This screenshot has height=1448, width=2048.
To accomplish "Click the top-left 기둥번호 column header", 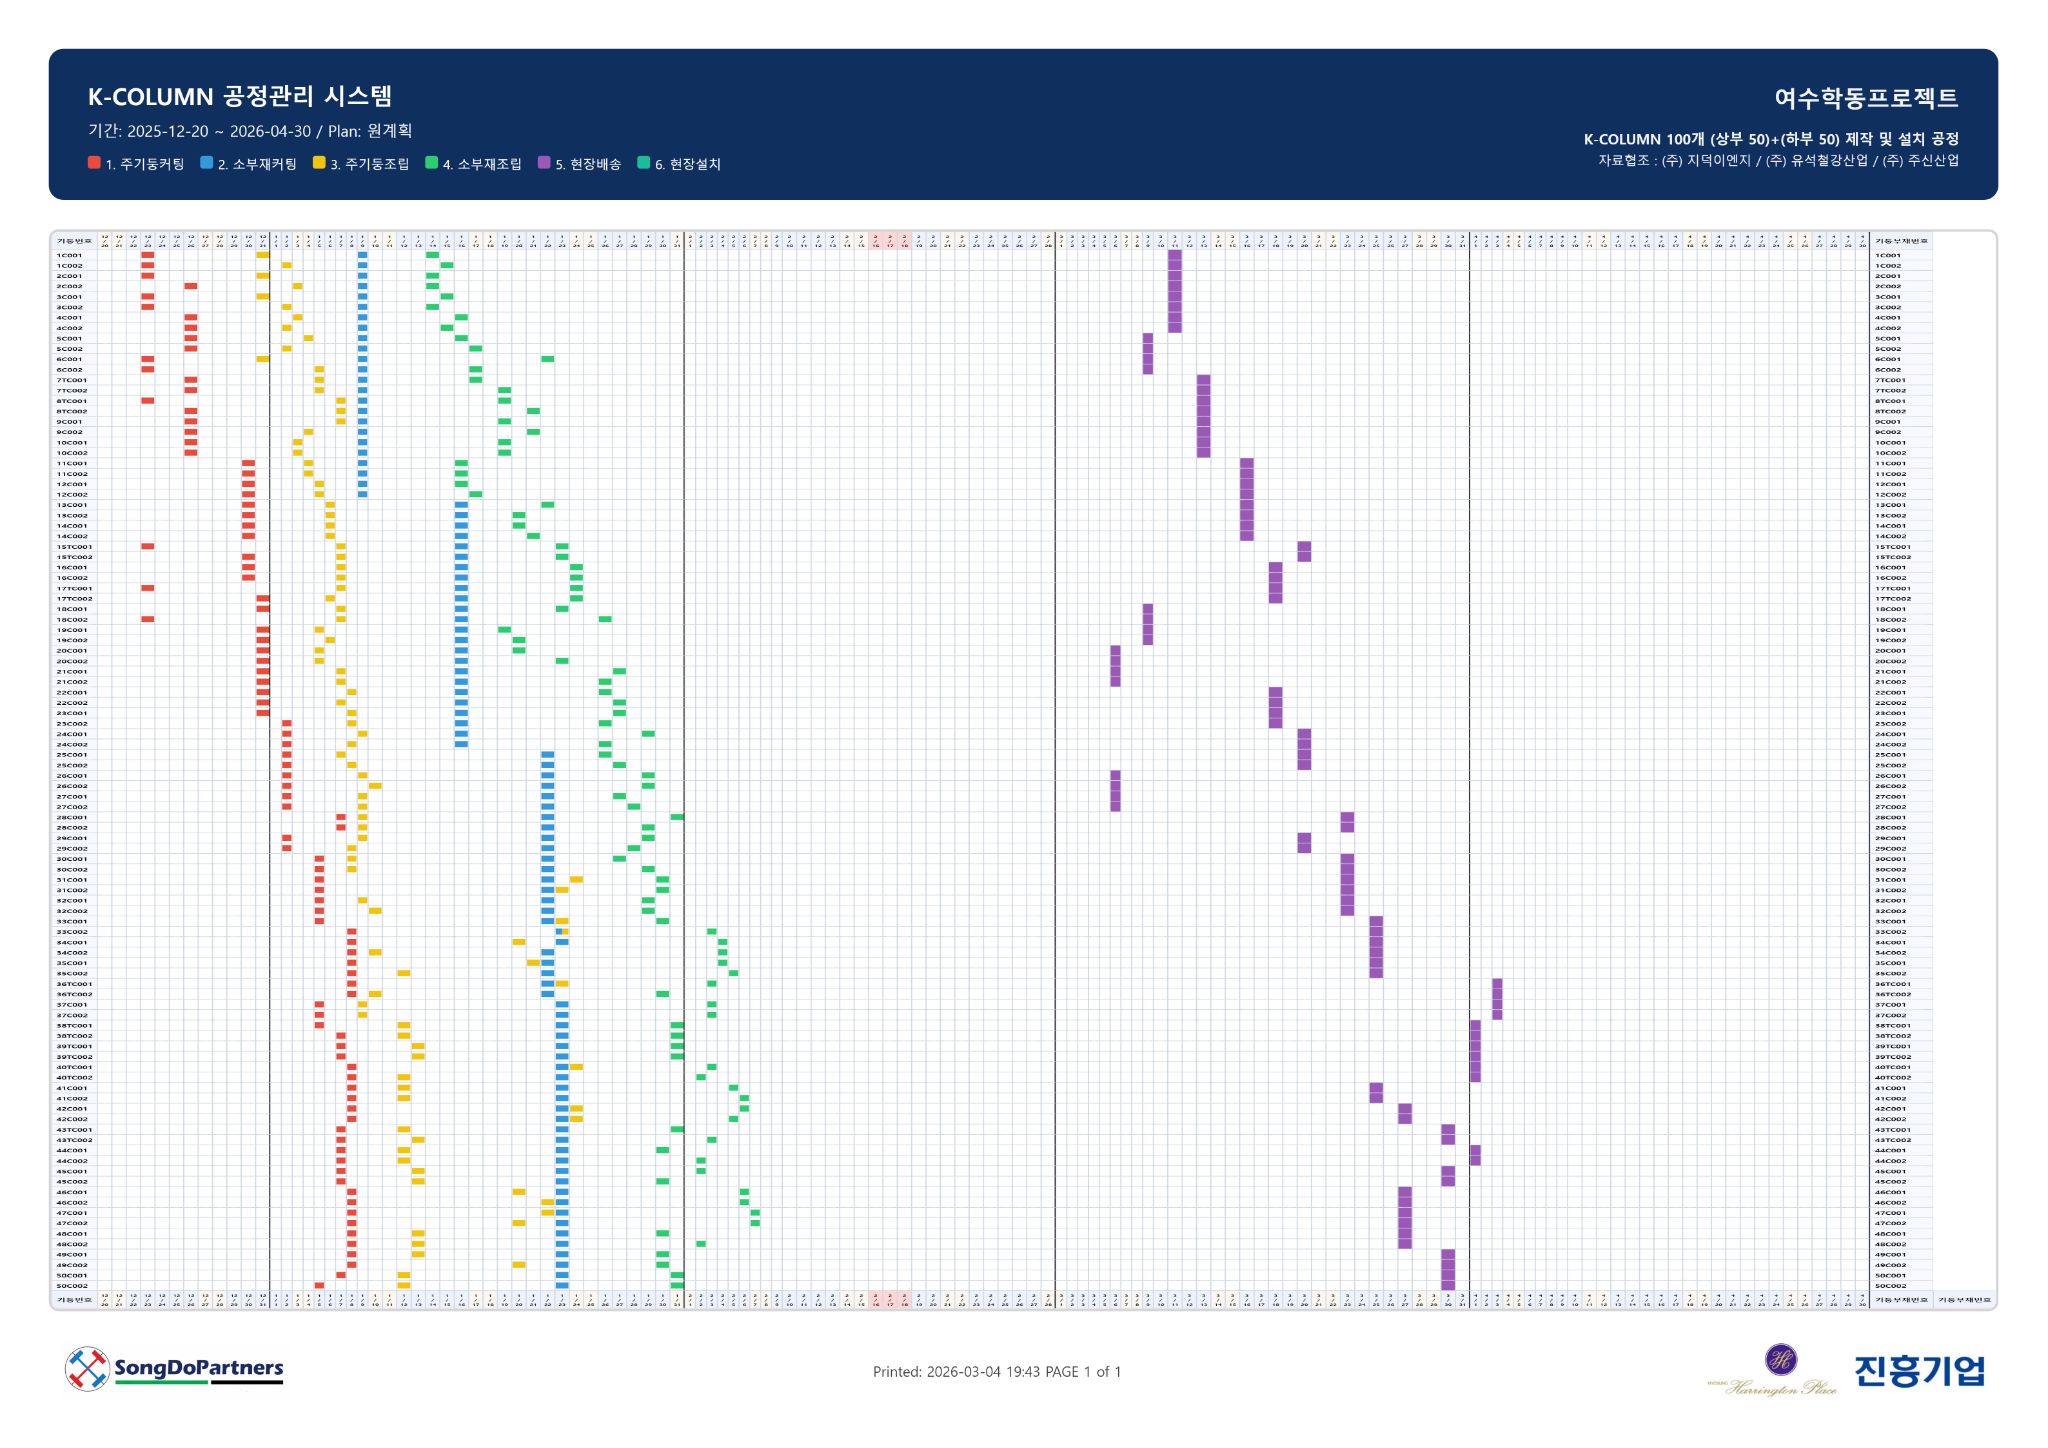I will click(74, 241).
